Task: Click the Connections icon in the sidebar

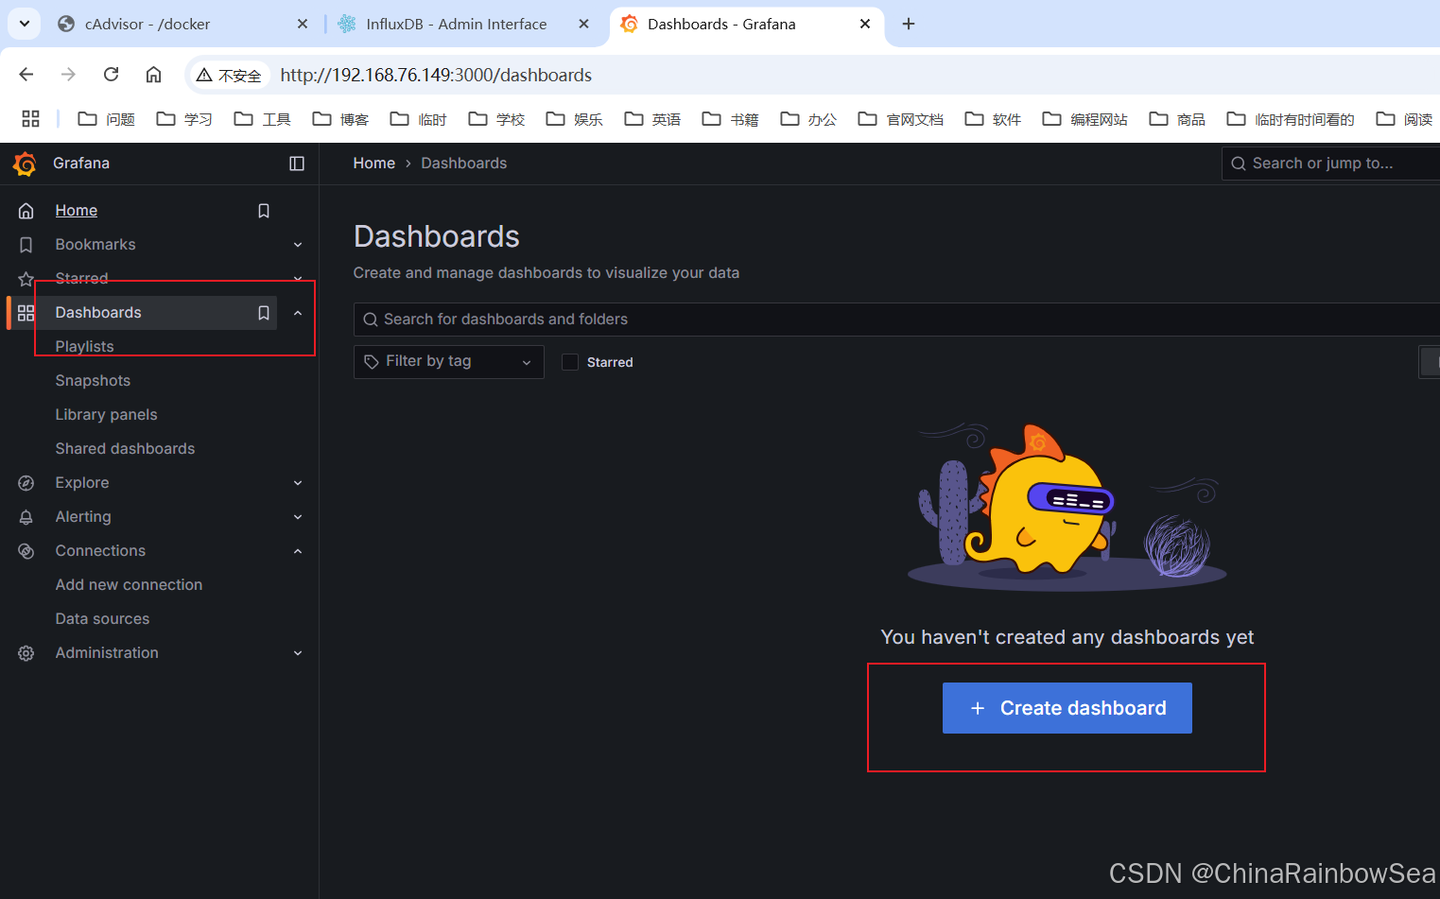Action: (x=25, y=550)
